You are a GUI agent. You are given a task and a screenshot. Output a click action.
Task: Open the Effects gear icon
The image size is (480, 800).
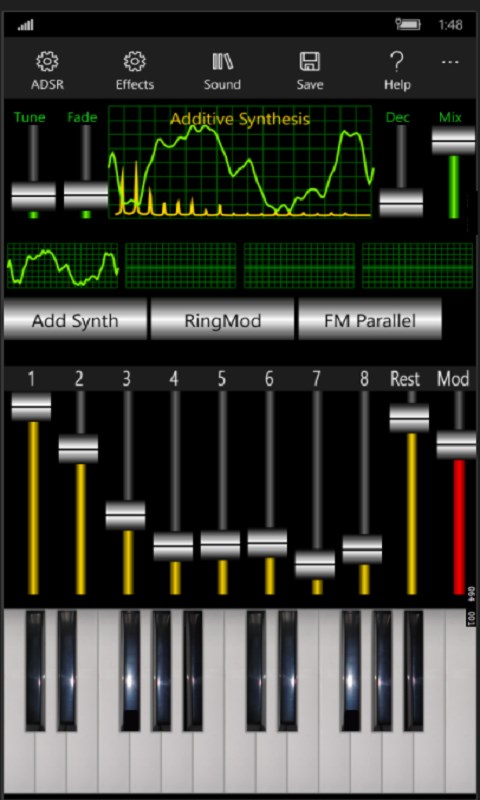[x=135, y=62]
